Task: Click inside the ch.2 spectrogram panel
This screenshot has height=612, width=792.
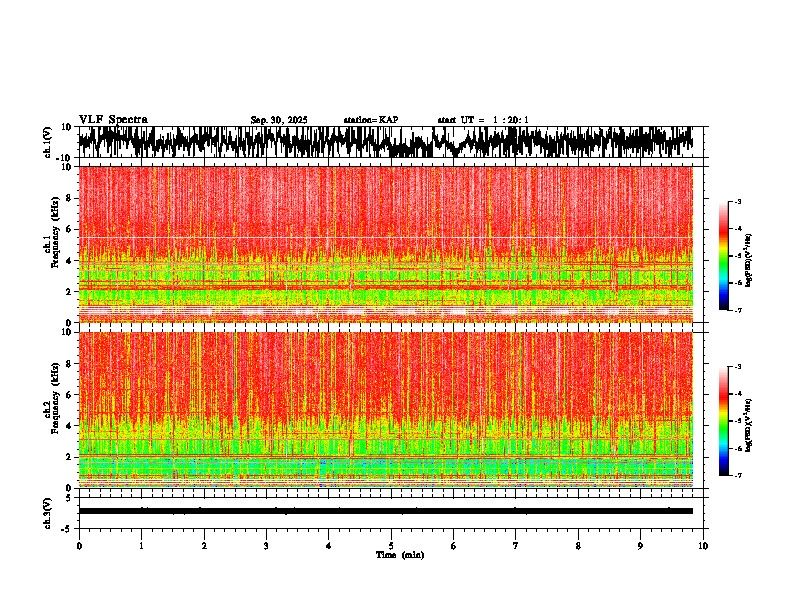Action: (x=385, y=410)
